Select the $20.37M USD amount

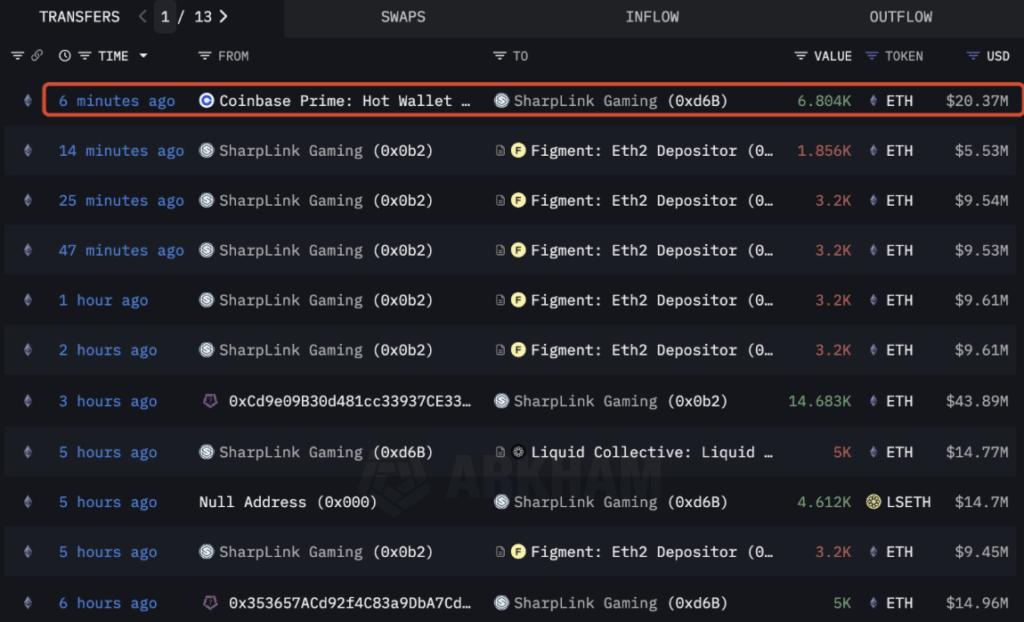(x=977, y=101)
